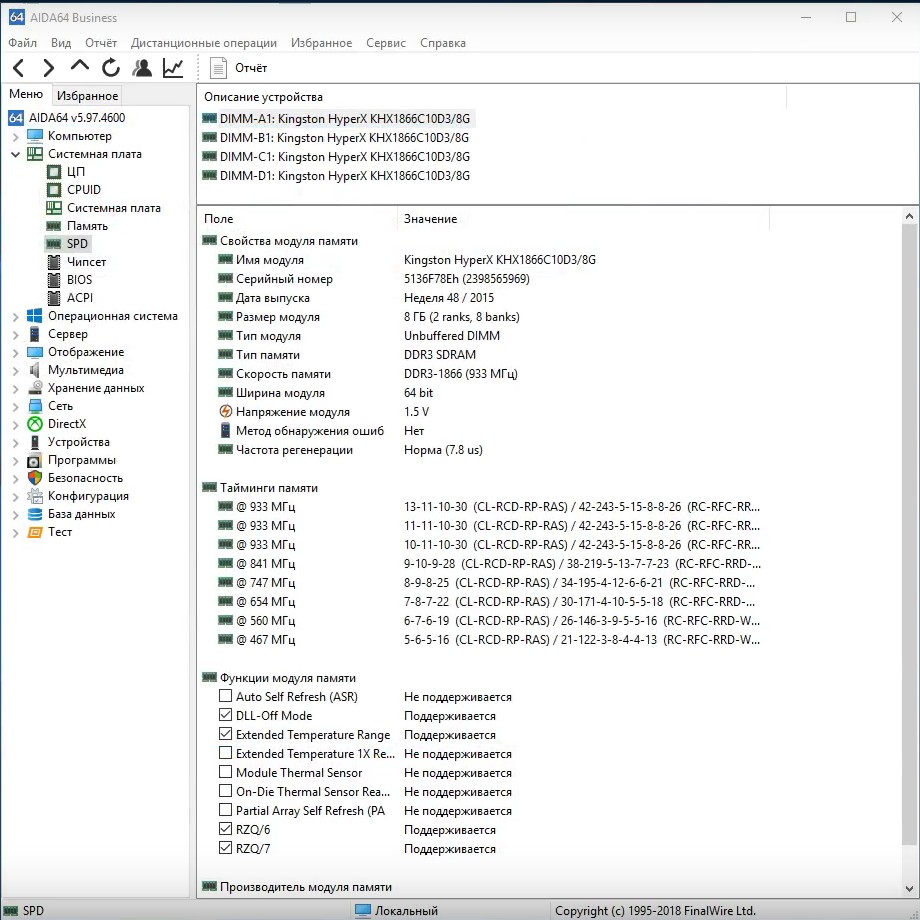
Task: Select the Хранение данных storage node
Action: point(96,388)
